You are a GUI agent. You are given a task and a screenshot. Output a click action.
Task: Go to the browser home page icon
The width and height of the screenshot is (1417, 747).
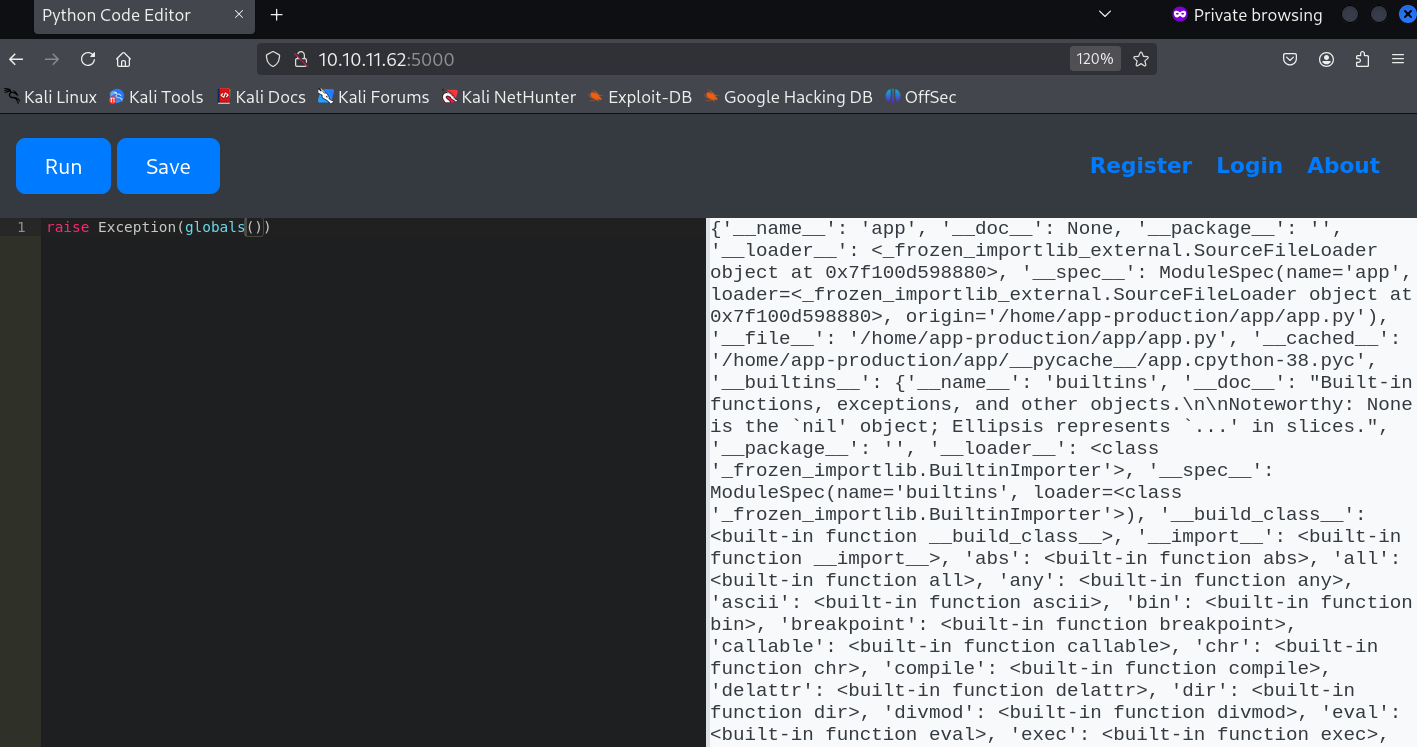(123, 59)
